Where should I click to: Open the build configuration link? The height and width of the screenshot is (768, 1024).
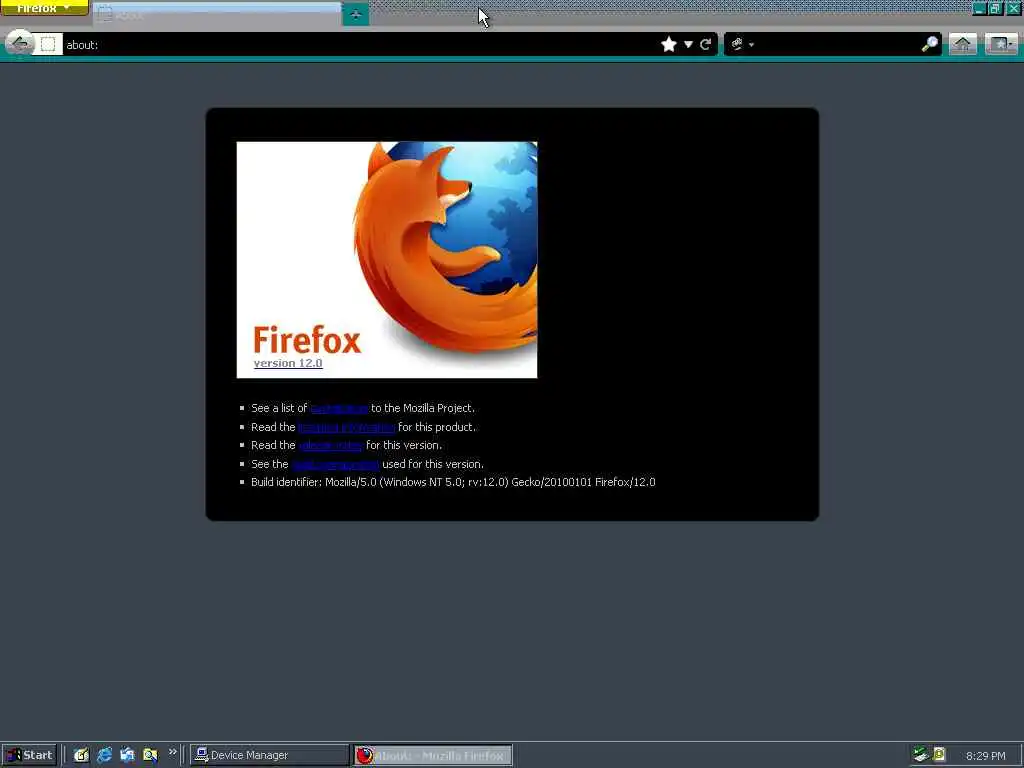(335, 464)
